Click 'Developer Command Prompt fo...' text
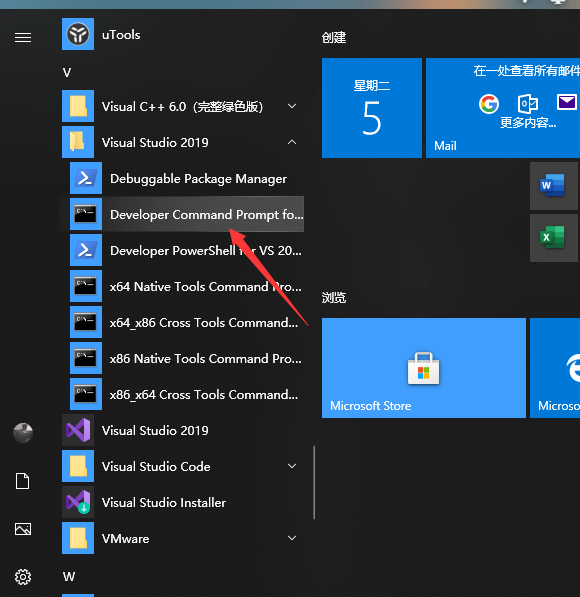Screen dimensions: 580x597 coord(207,215)
